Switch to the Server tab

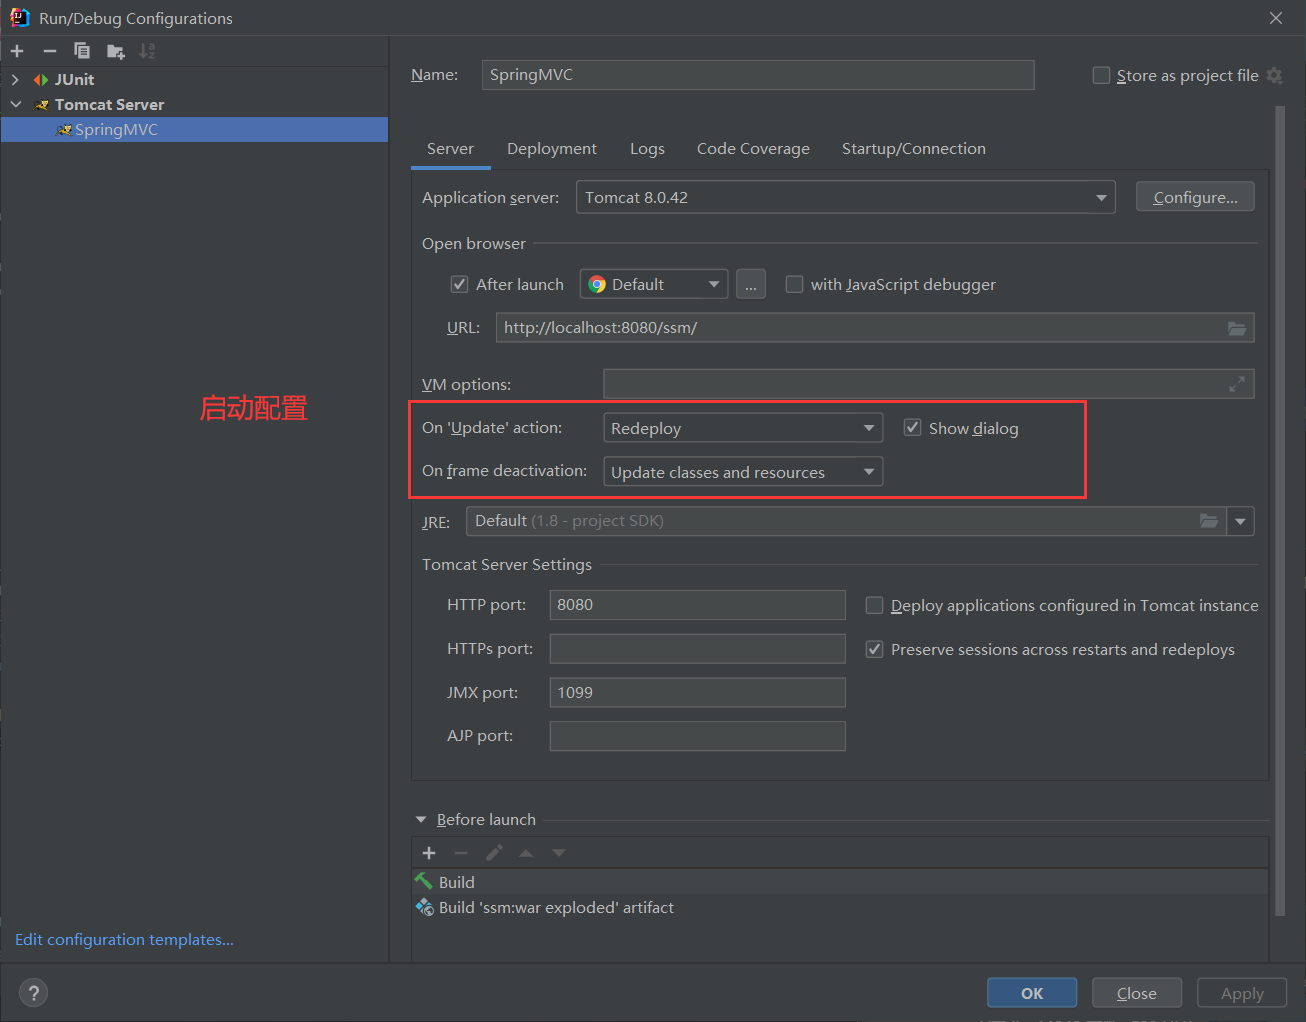pyautogui.click(x=450, y=149)
